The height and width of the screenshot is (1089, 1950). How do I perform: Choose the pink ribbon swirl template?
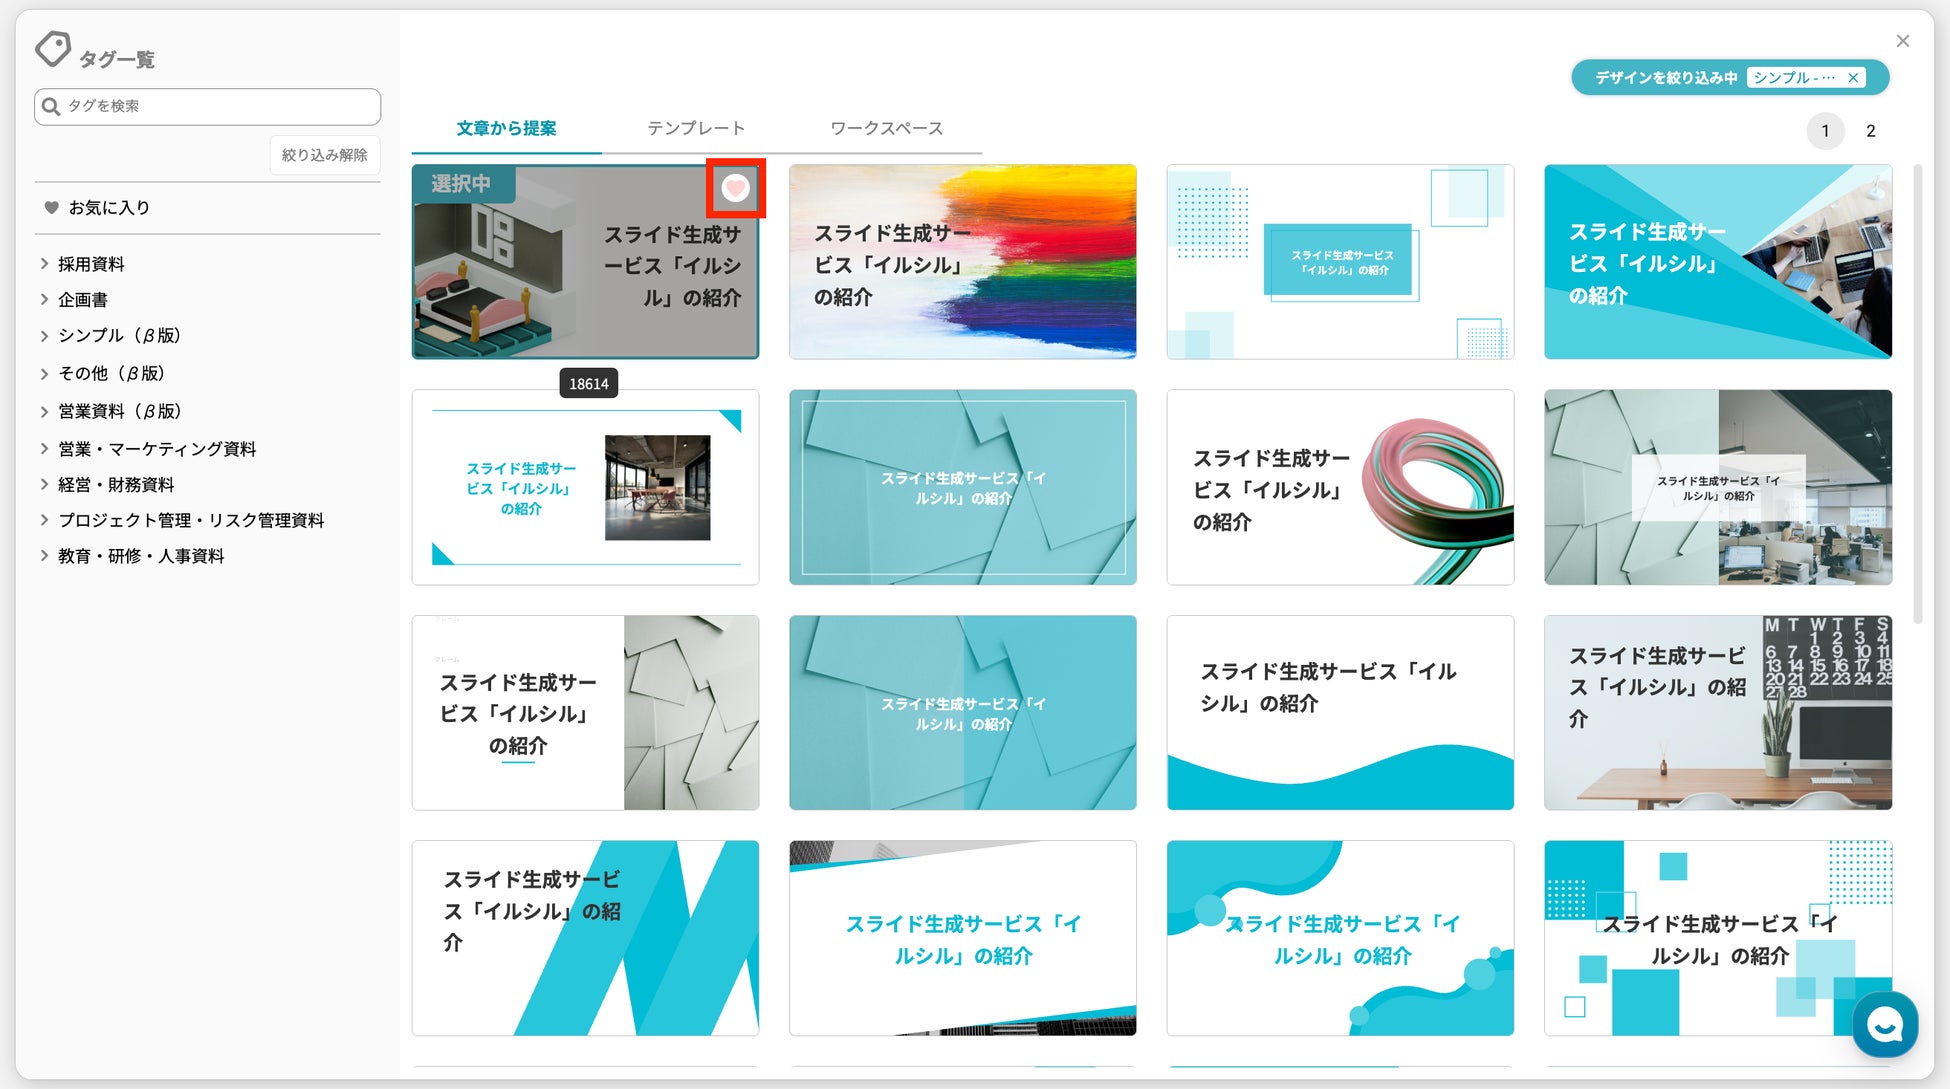coord(1339,487)
